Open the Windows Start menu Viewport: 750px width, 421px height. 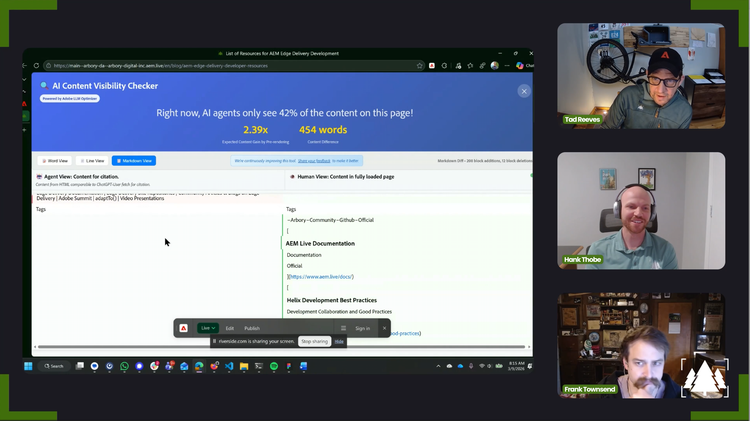[x=32, y=366]
